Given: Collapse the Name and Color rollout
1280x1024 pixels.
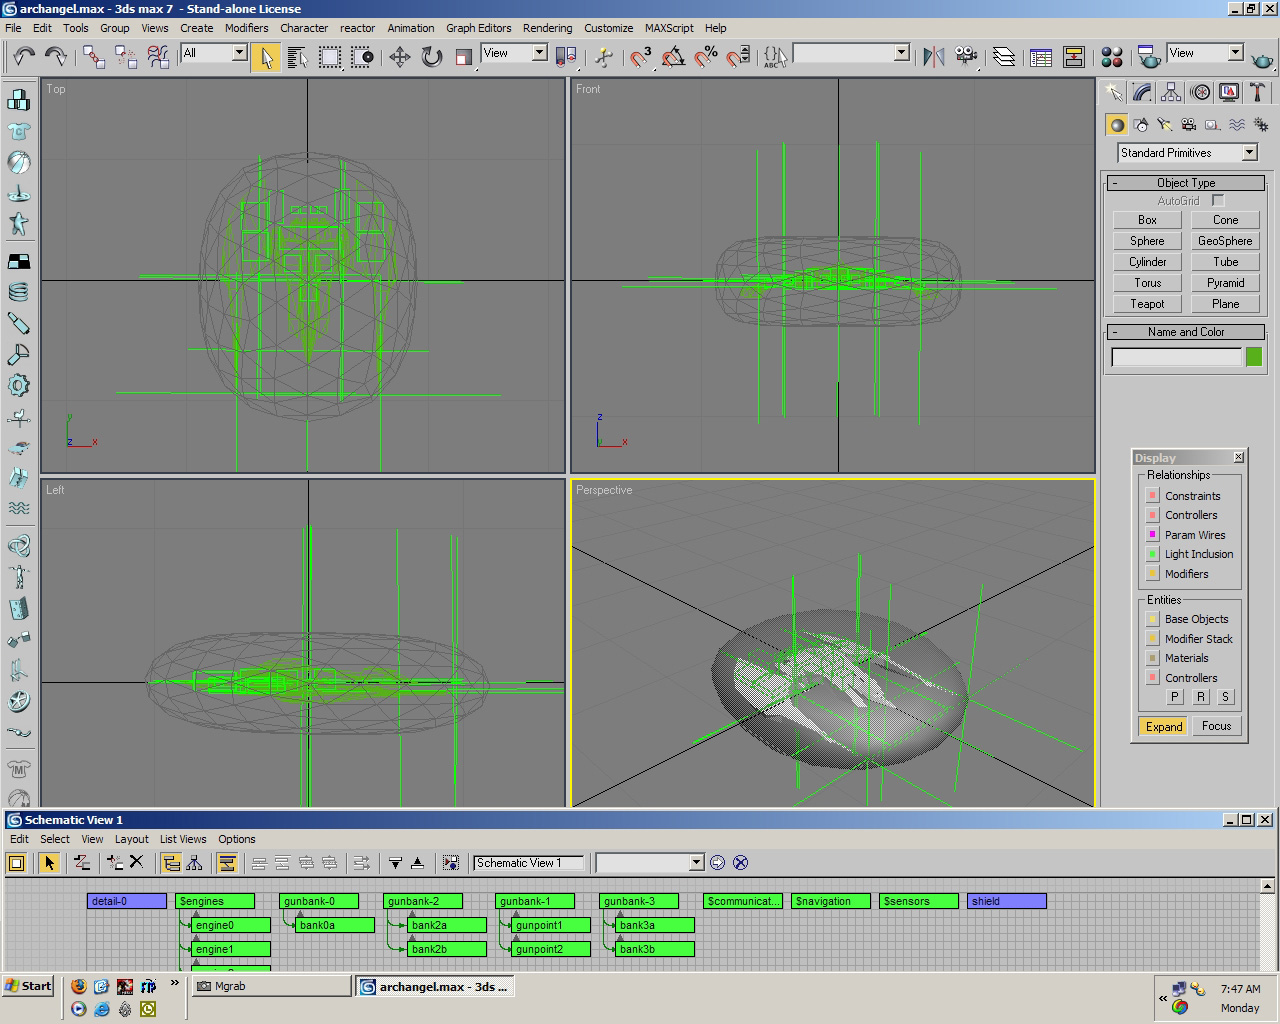Looking at the screenshot, I should pyautogui.click(x=1186, y=332).
